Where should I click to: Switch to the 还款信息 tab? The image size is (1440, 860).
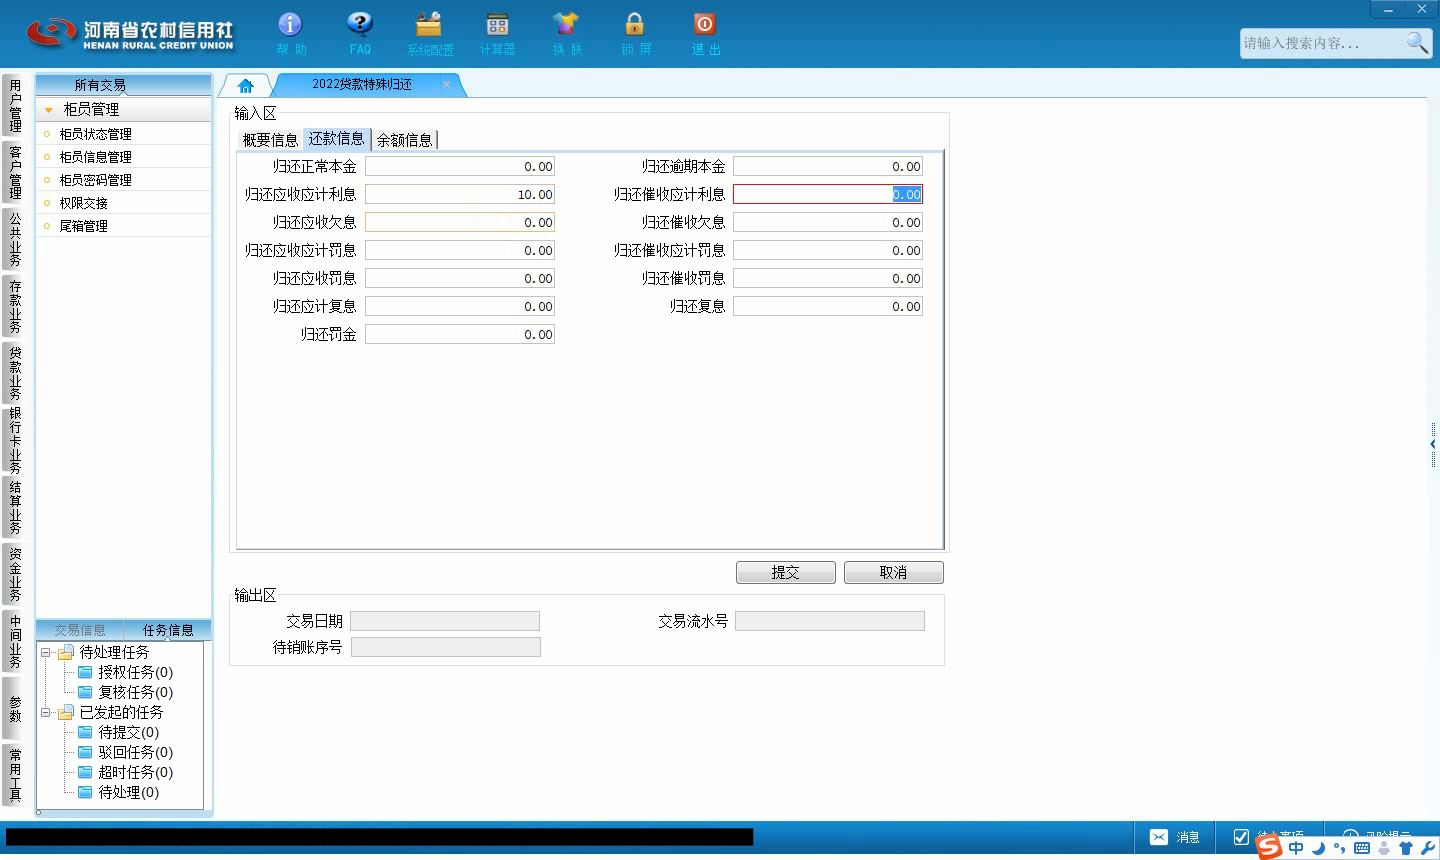[x=336, y=139]
